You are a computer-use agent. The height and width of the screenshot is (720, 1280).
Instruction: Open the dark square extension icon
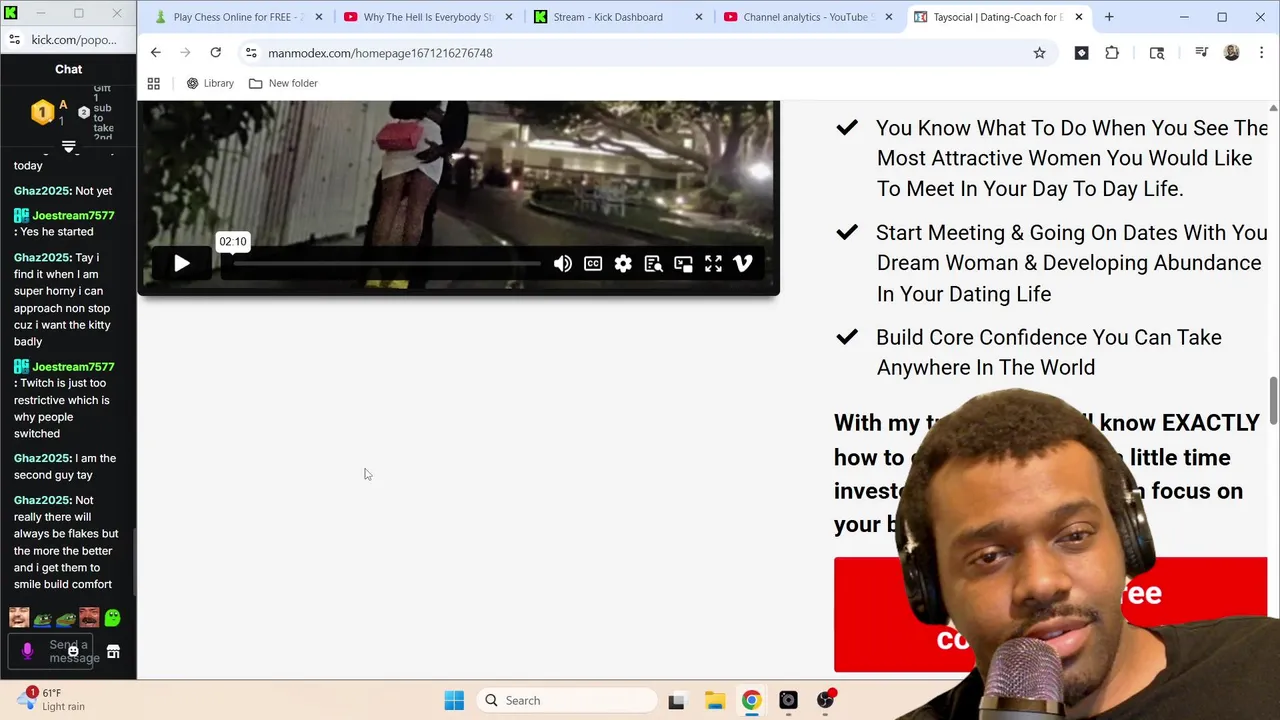click(x=1081, y=53)
